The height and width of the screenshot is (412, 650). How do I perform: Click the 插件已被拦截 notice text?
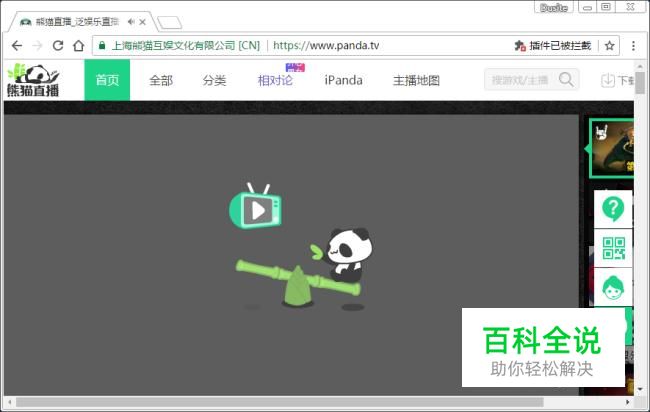tap(560, 46)
